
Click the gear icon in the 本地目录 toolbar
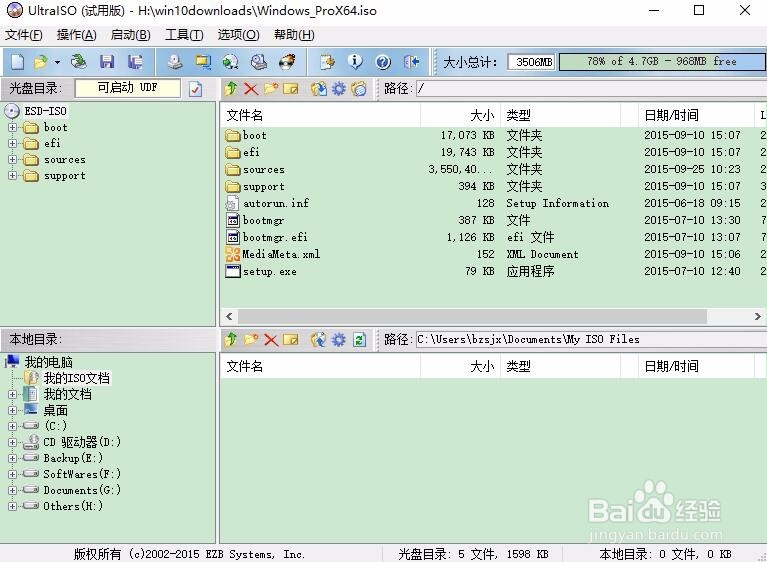coord(338,339)
